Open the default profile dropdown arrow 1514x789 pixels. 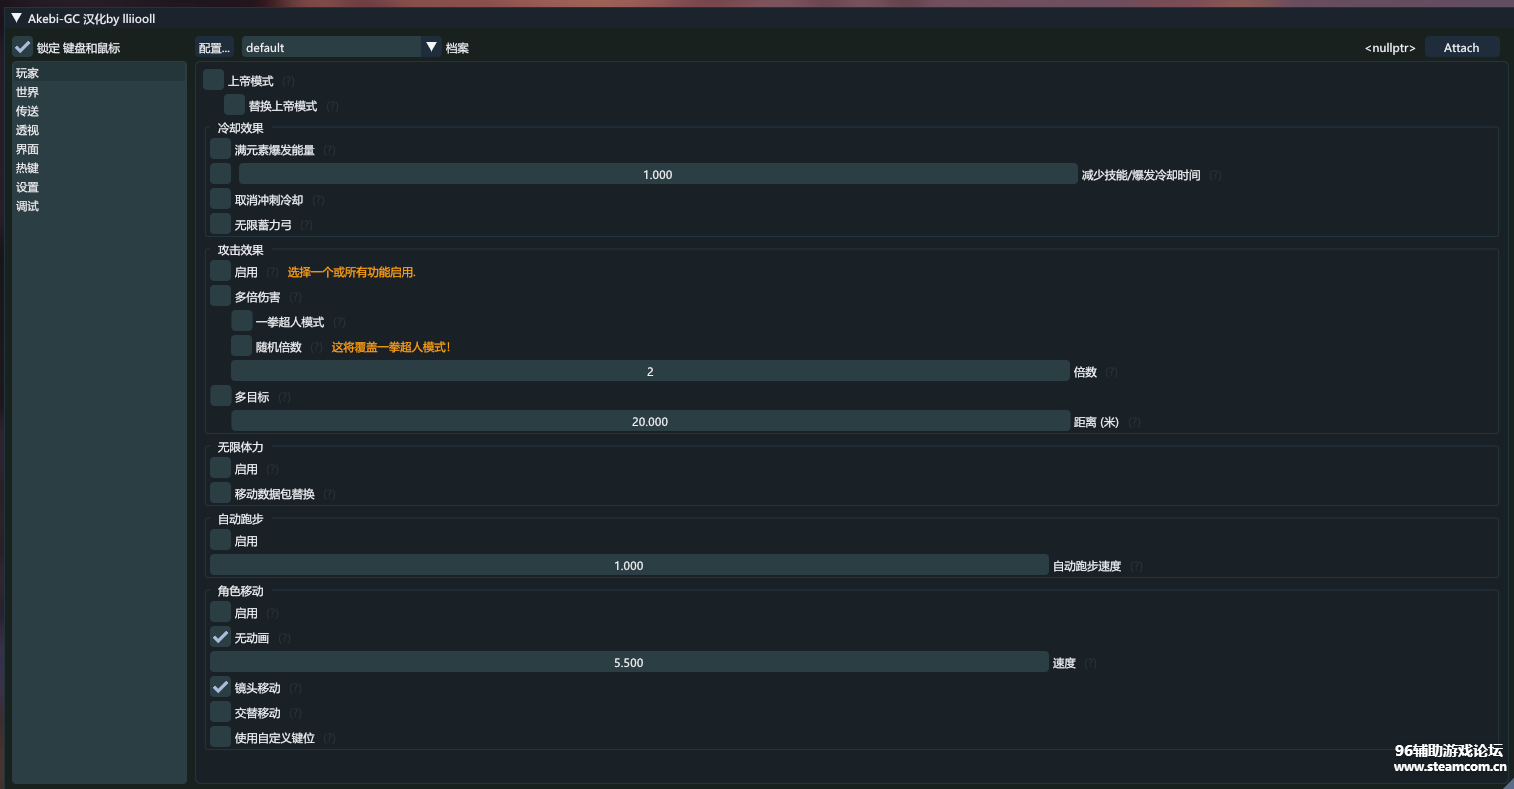pyautogui.click(x=431, y=47)
